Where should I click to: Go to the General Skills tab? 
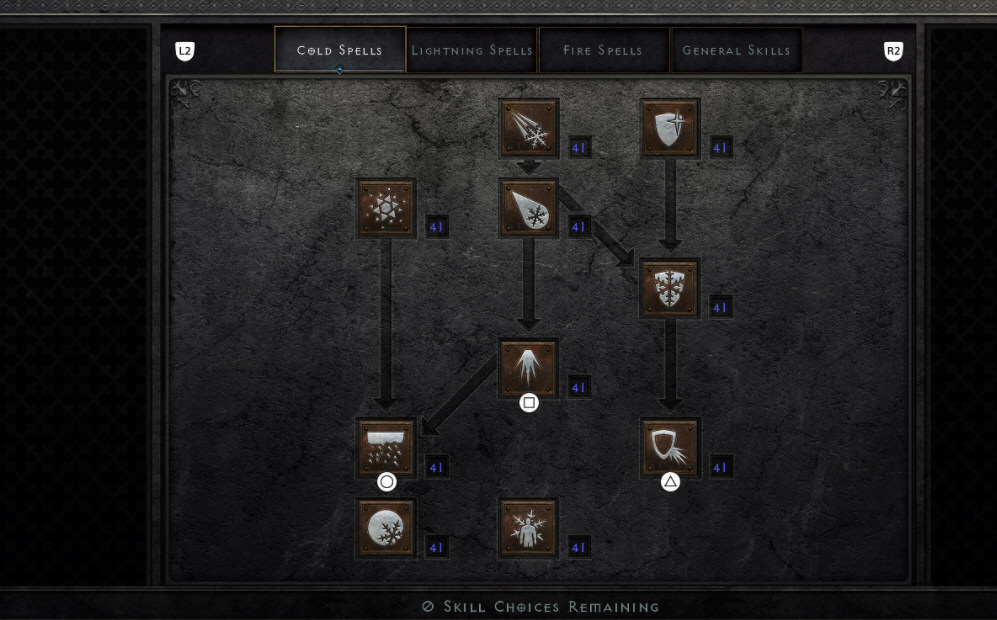coord(736,50)
